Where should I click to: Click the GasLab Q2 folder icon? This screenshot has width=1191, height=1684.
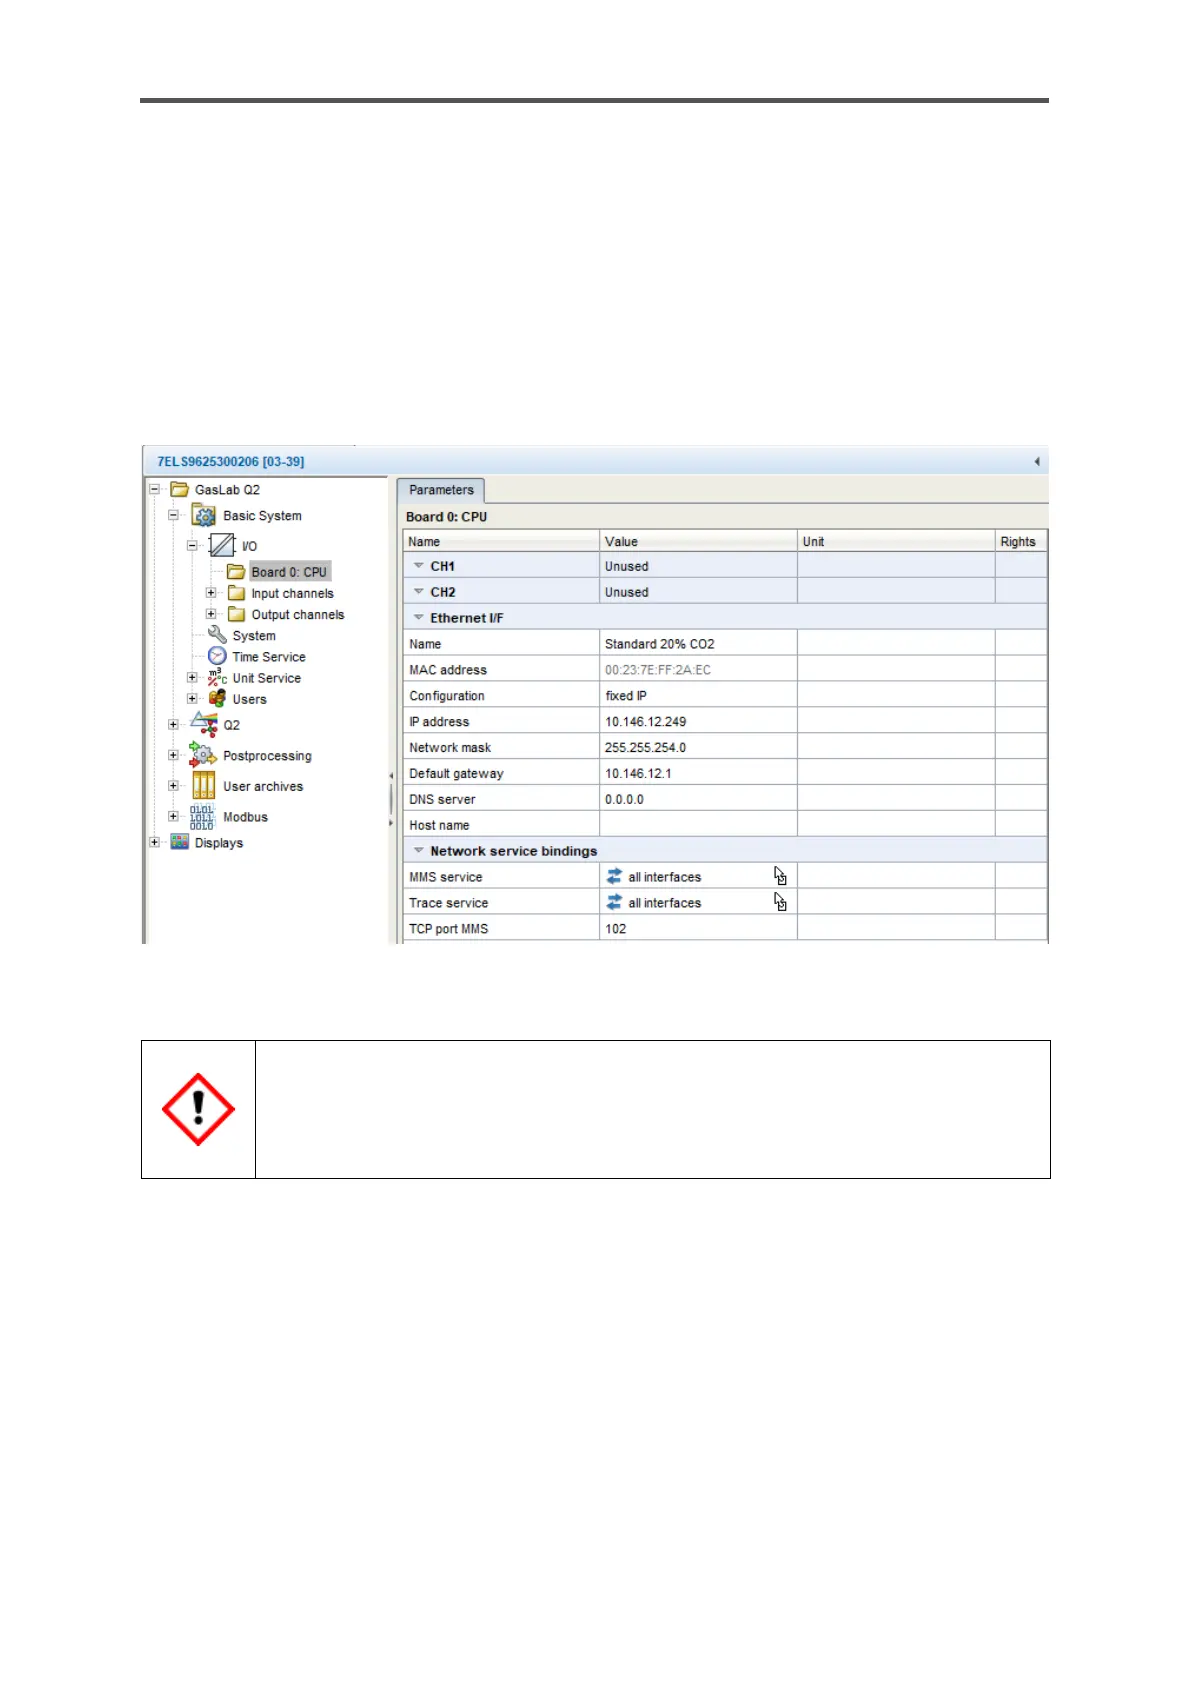179,490
